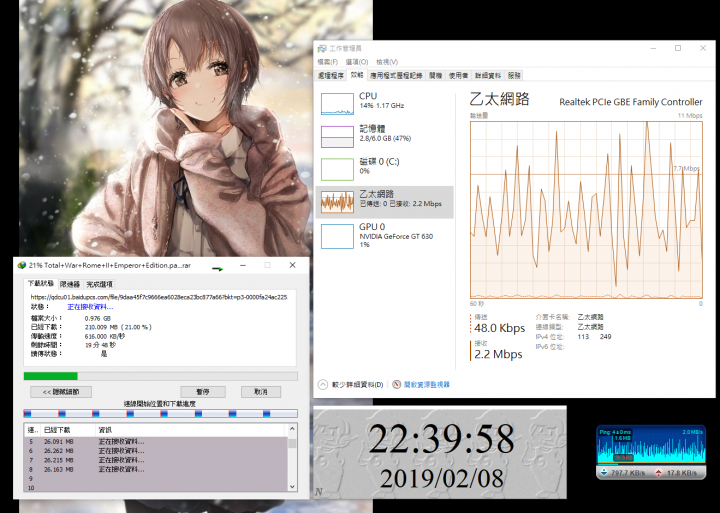Image resolution: width=720 pixels, height=513 pixels.
Task: Click the Realtek PCIe GBE Family Controller label
Action: tap(631, 102)
